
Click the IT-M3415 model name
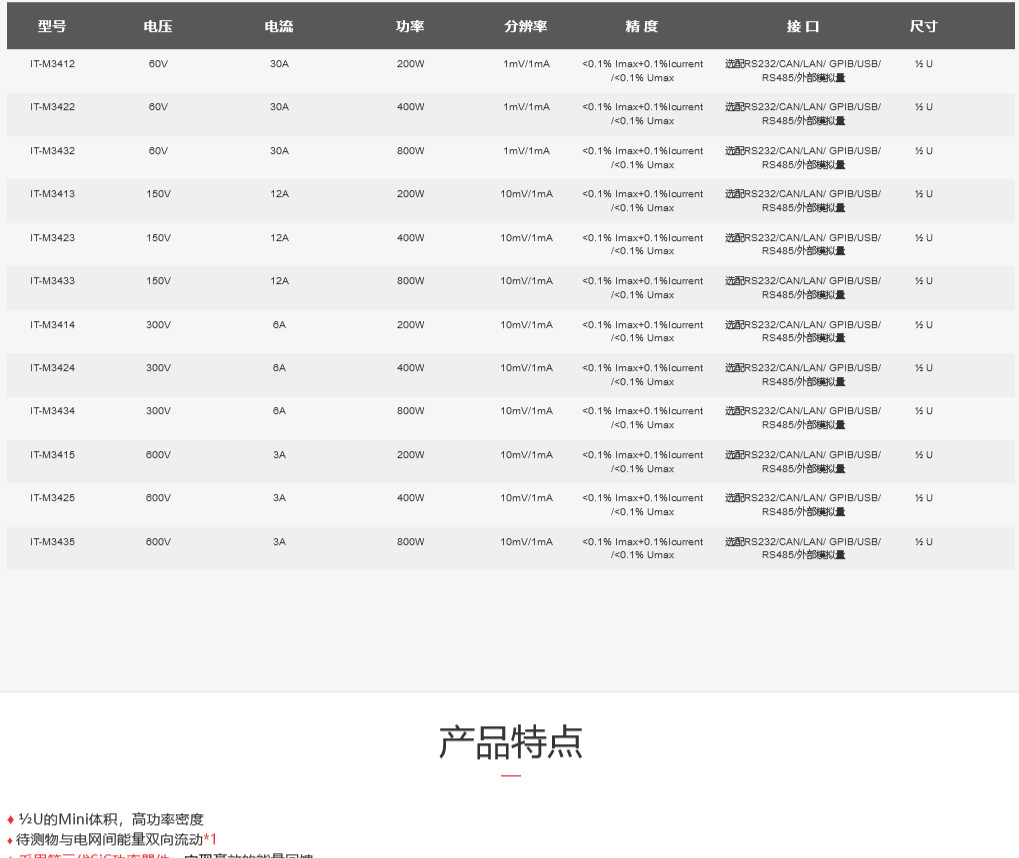52,455
